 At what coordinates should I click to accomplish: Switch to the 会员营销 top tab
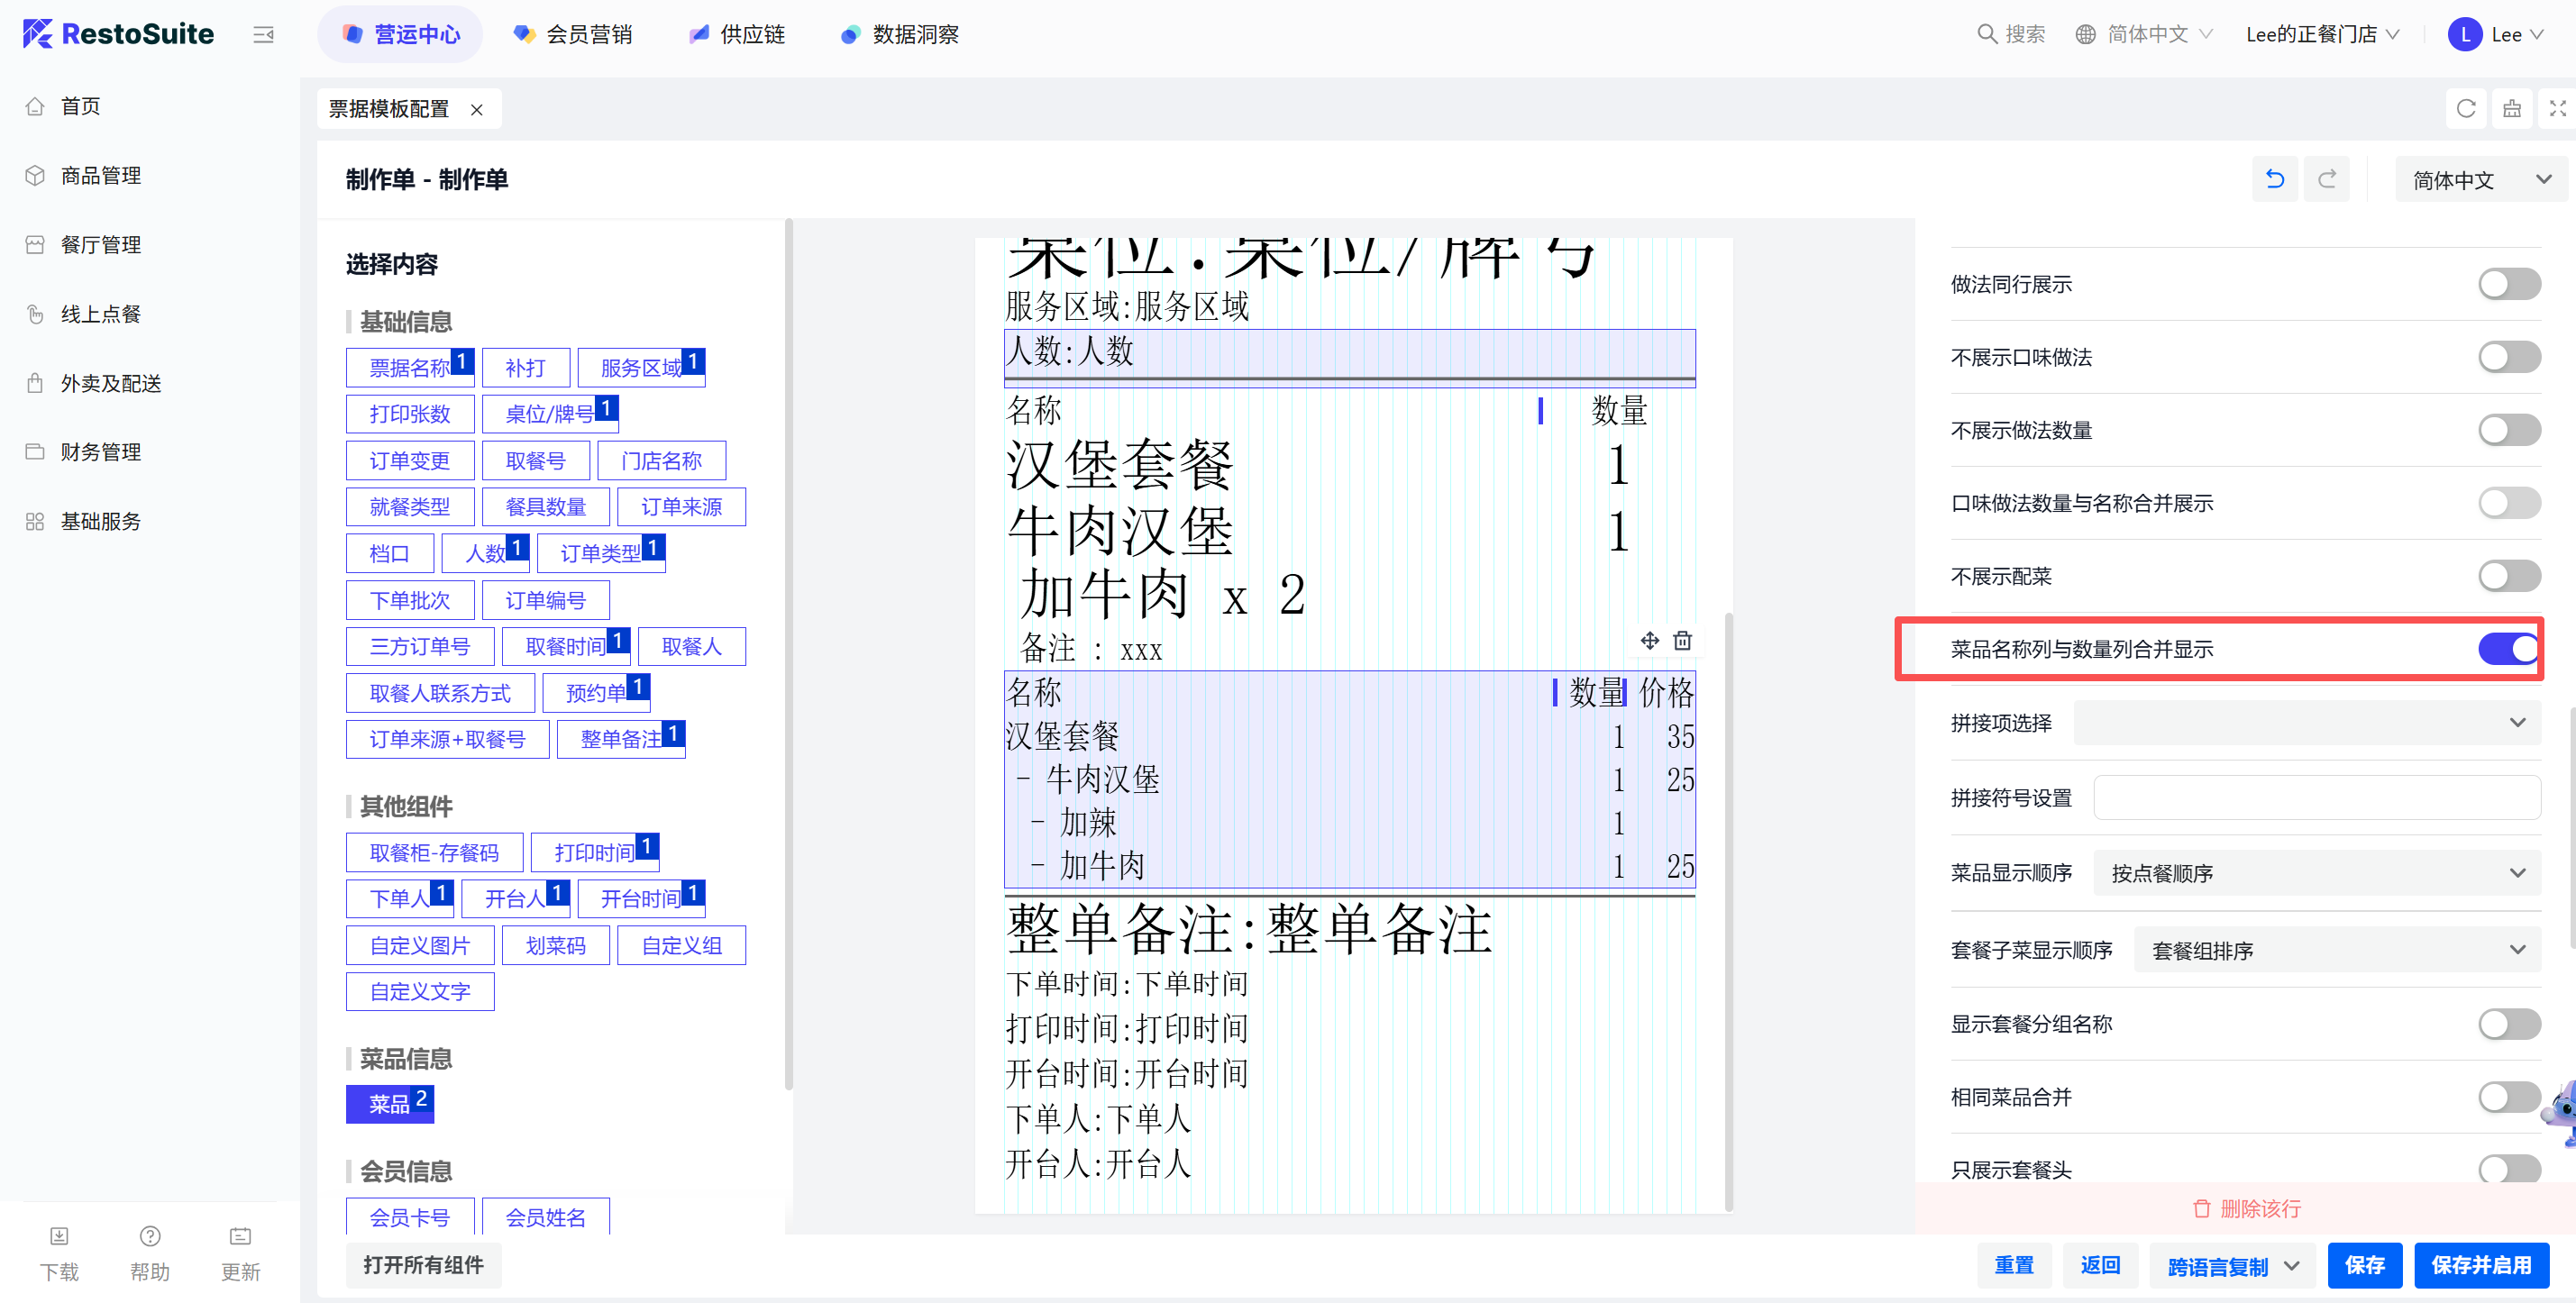click(572, 35)
